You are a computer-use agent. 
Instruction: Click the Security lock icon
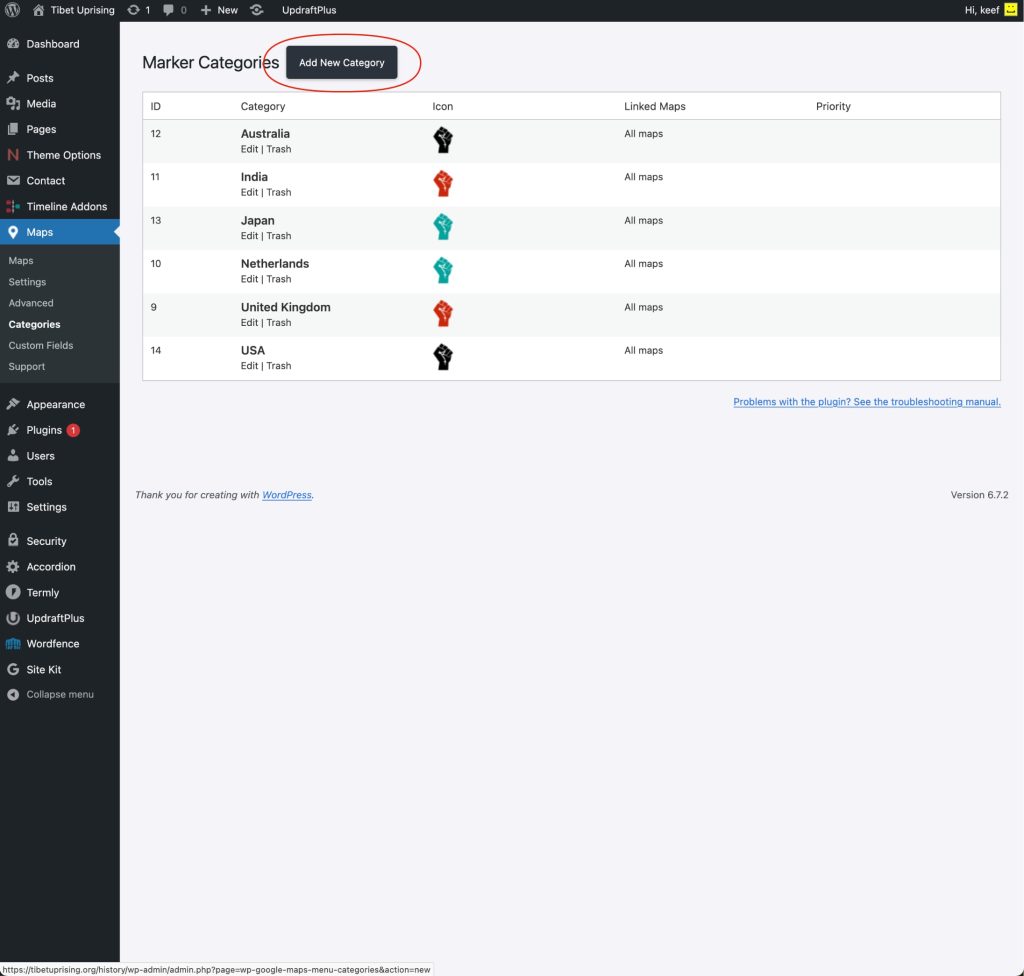click(x=13, y=540)
